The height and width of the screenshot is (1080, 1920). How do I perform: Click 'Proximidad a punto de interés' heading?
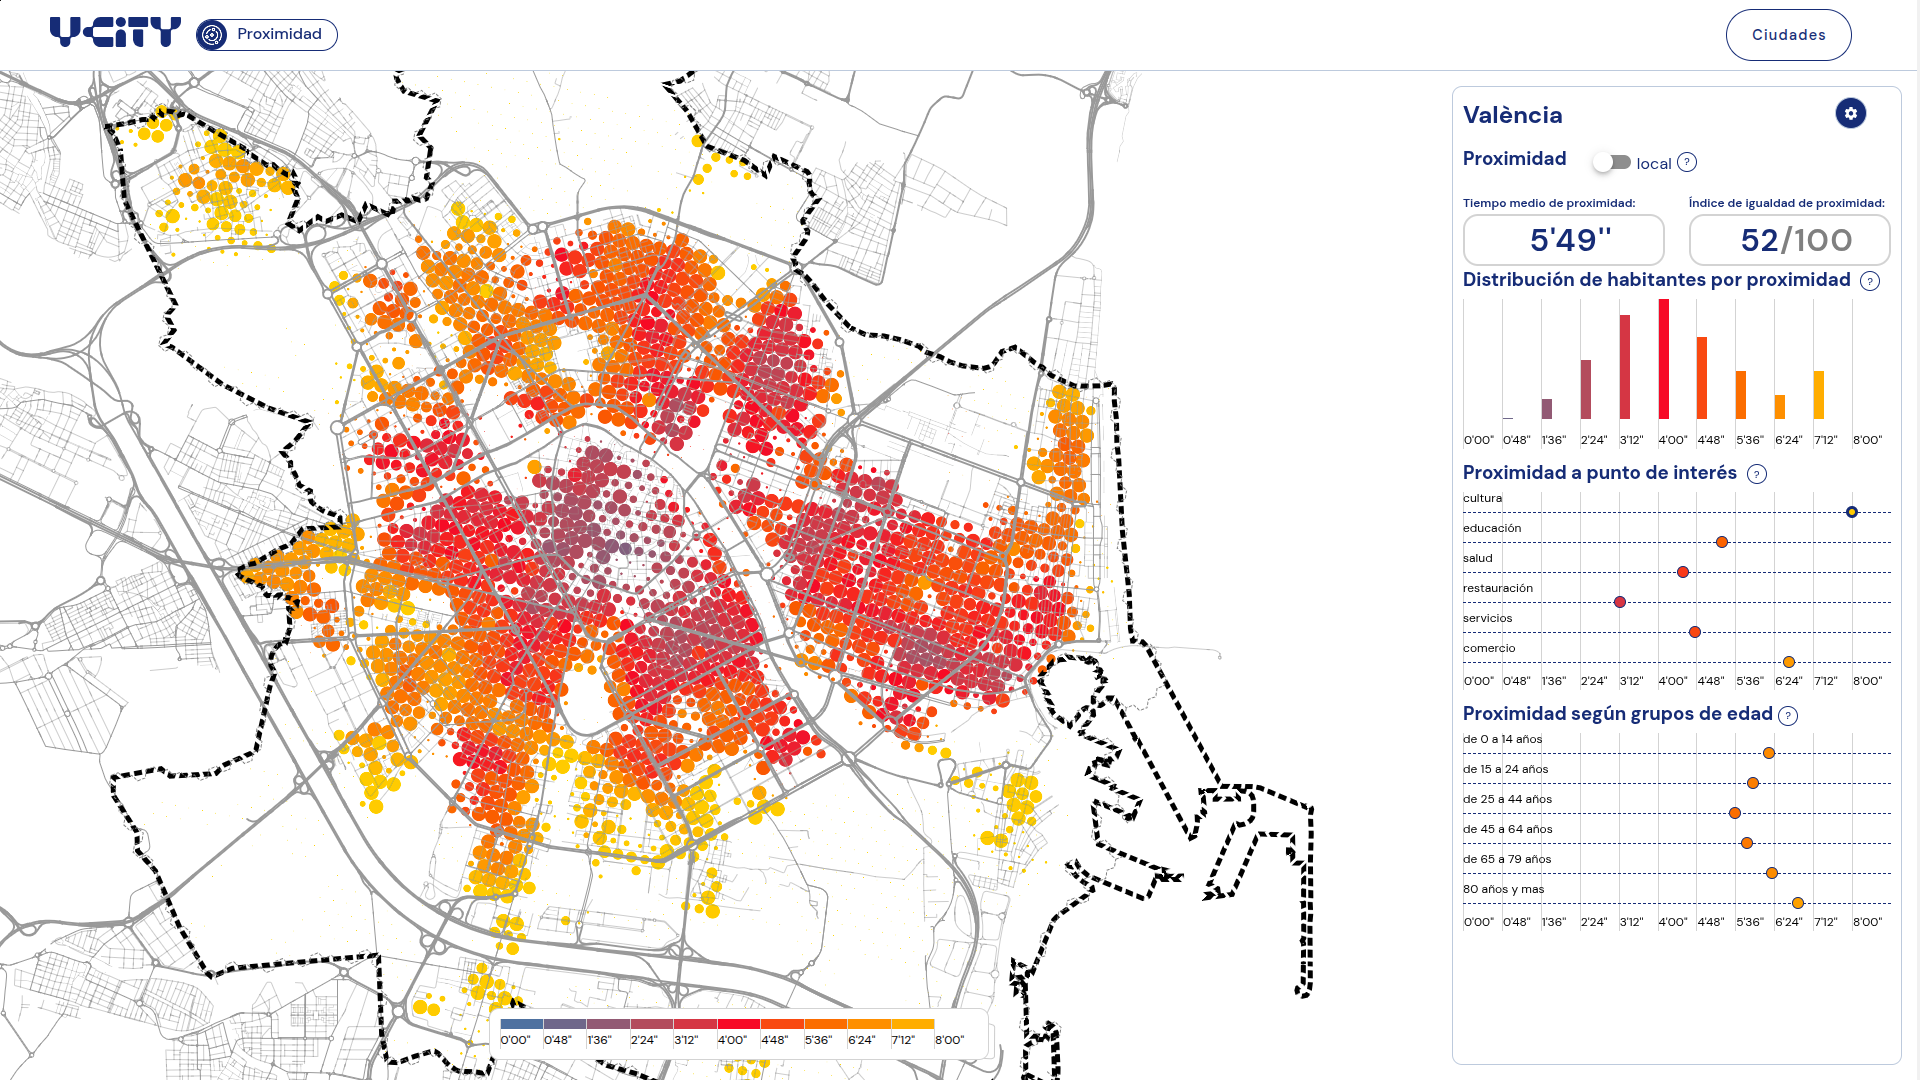[1600, 473]
